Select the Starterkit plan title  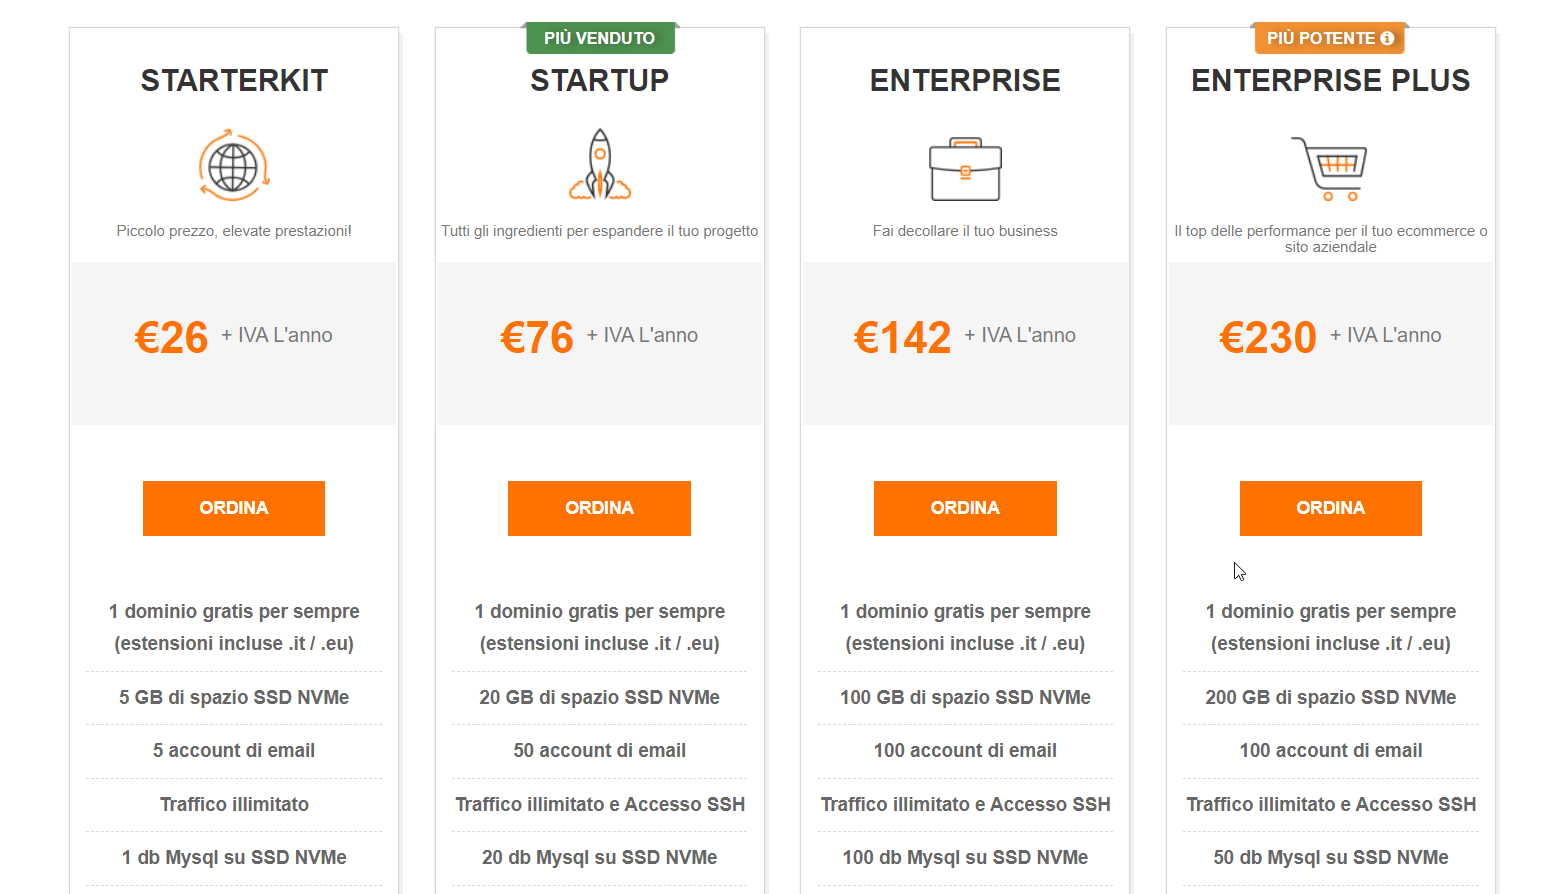[234, 81]
